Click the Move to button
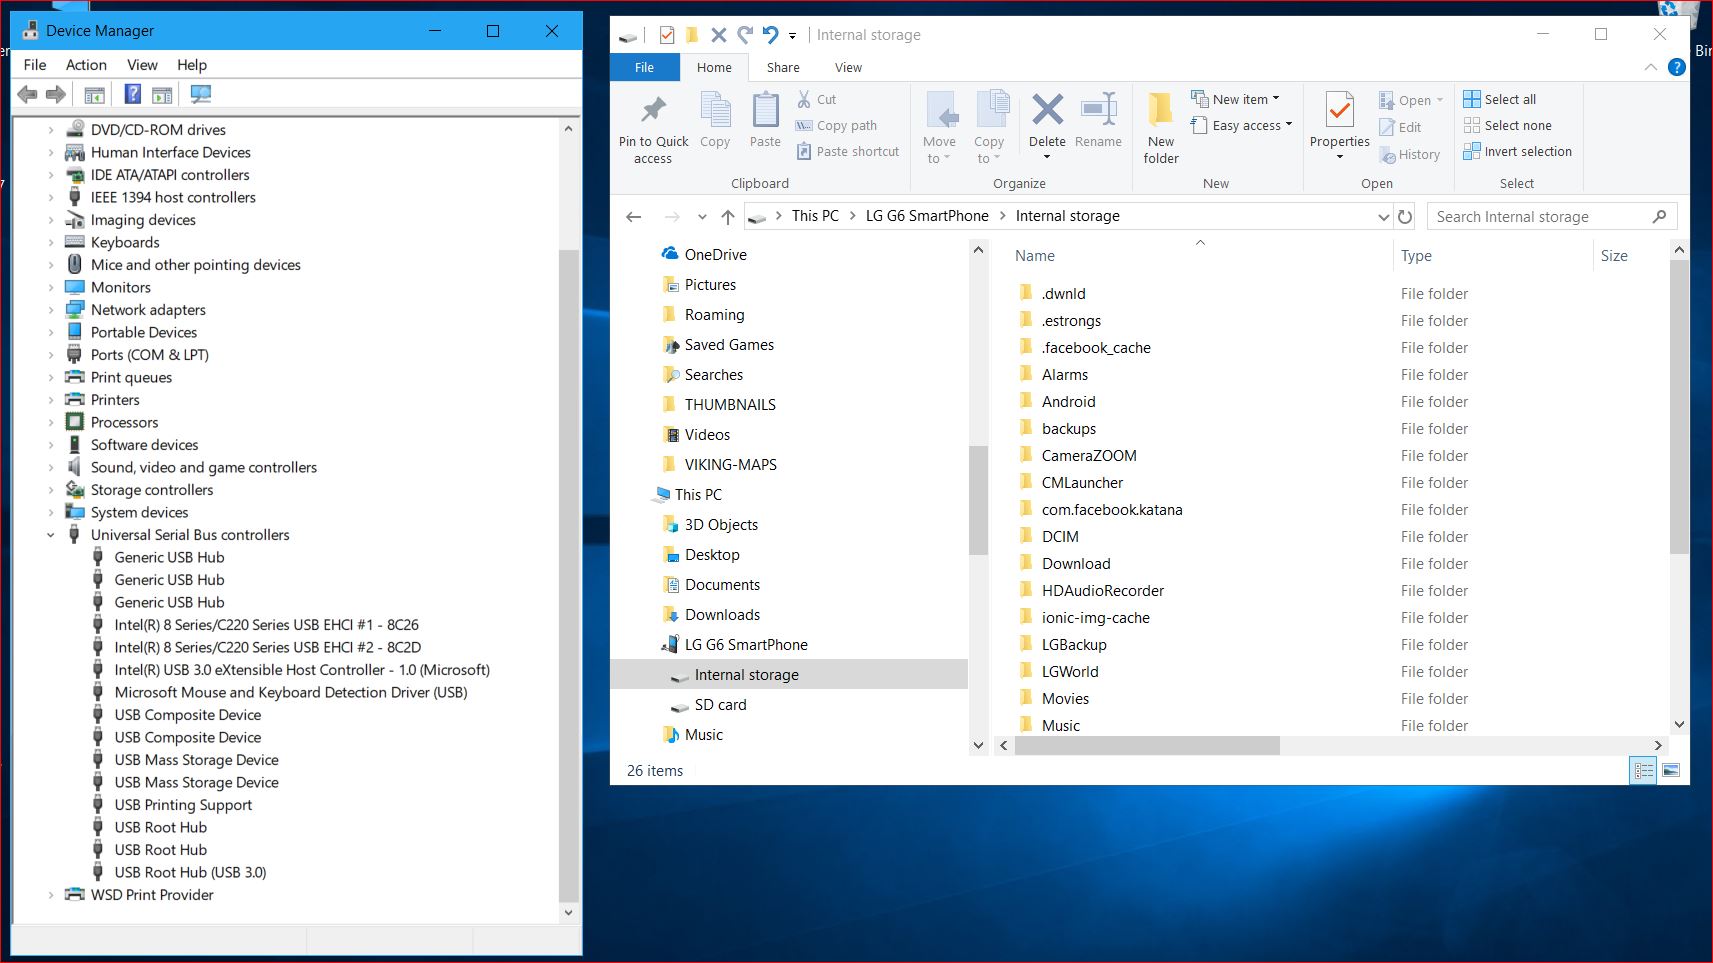This screenshot has height=963, width=1713. pos(939,127)
